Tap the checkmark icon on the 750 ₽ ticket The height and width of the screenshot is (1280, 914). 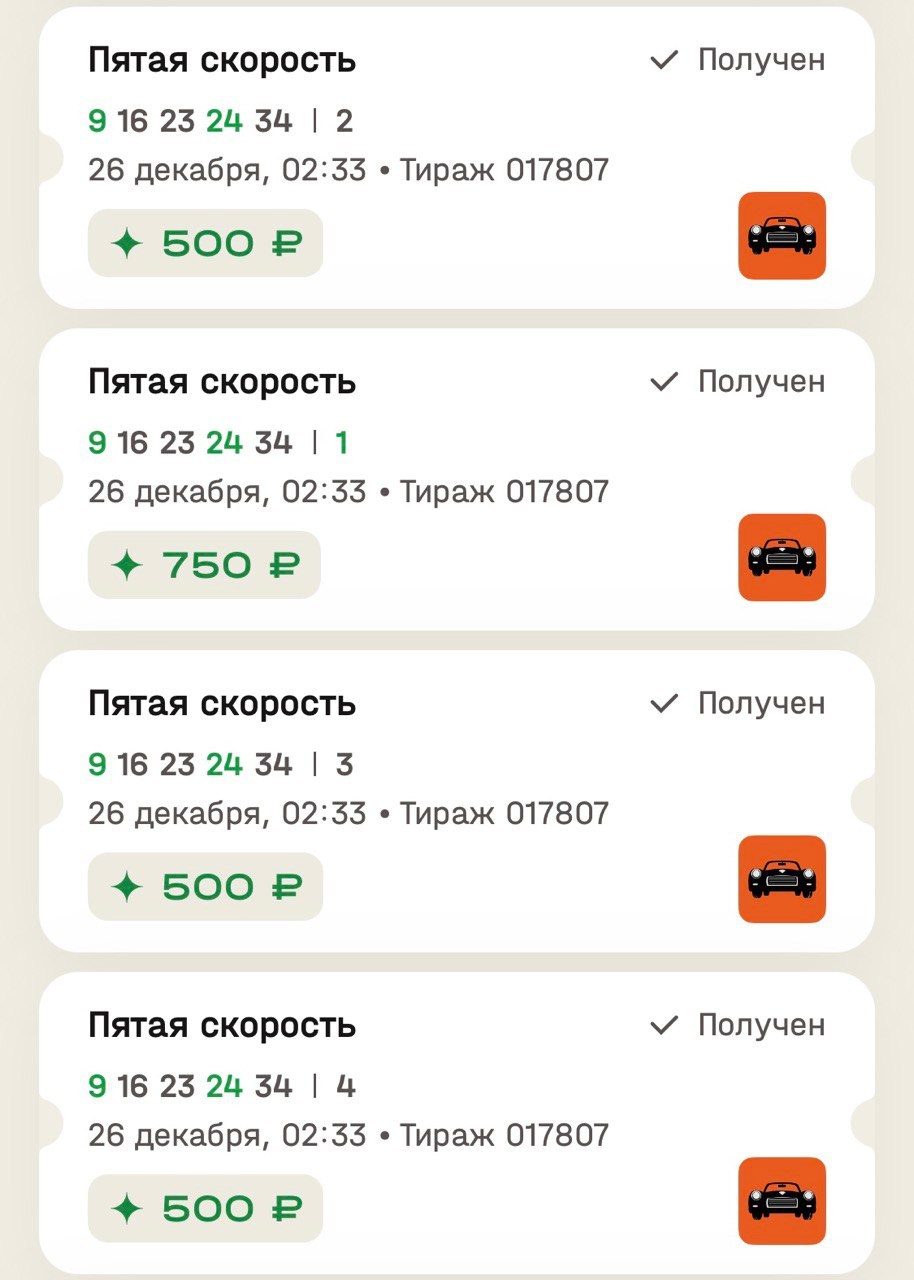(x=664, y=382)
